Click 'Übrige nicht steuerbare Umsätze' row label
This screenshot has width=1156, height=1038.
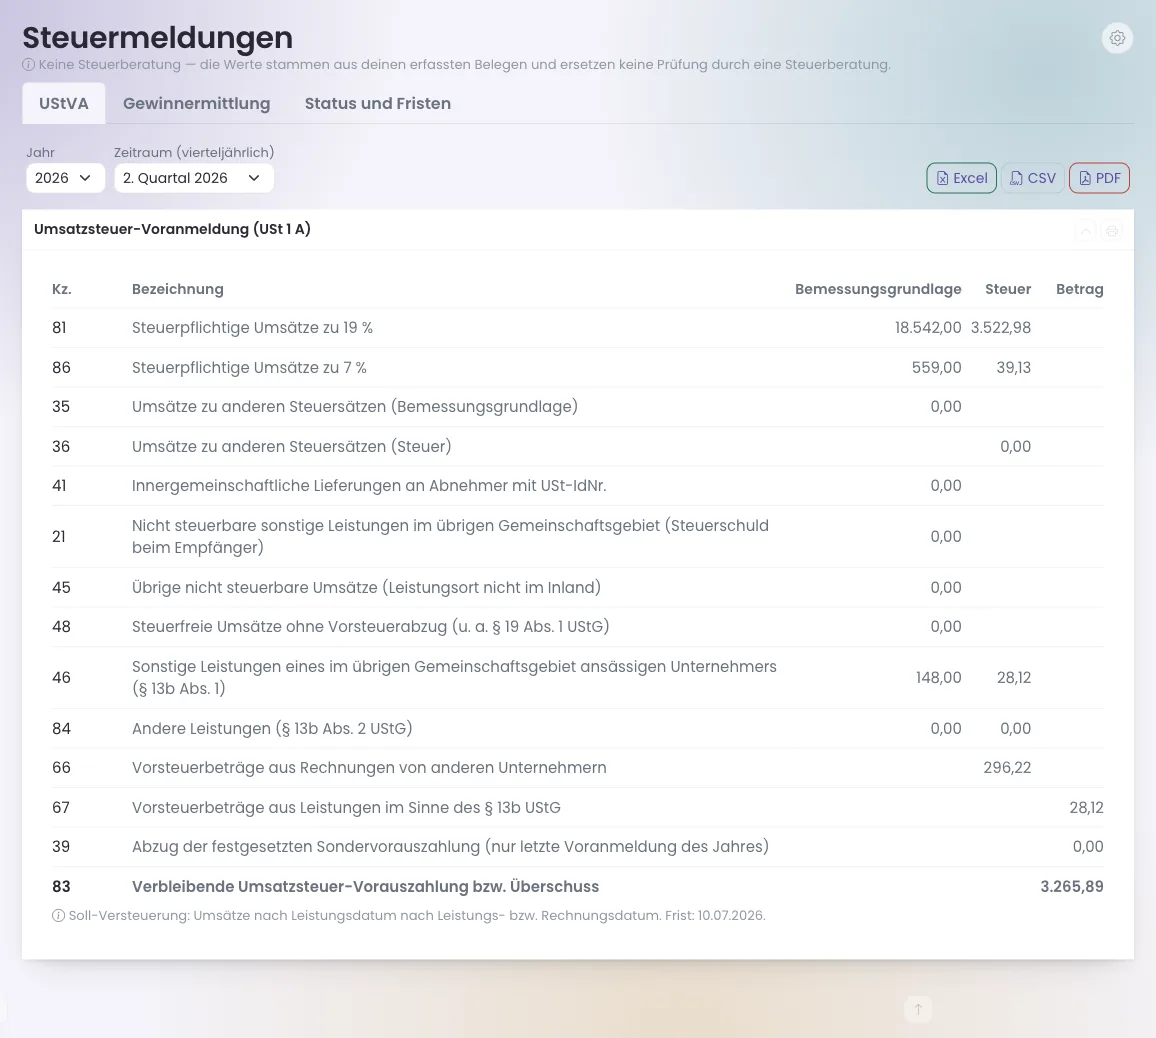click(x=366, y=588)
